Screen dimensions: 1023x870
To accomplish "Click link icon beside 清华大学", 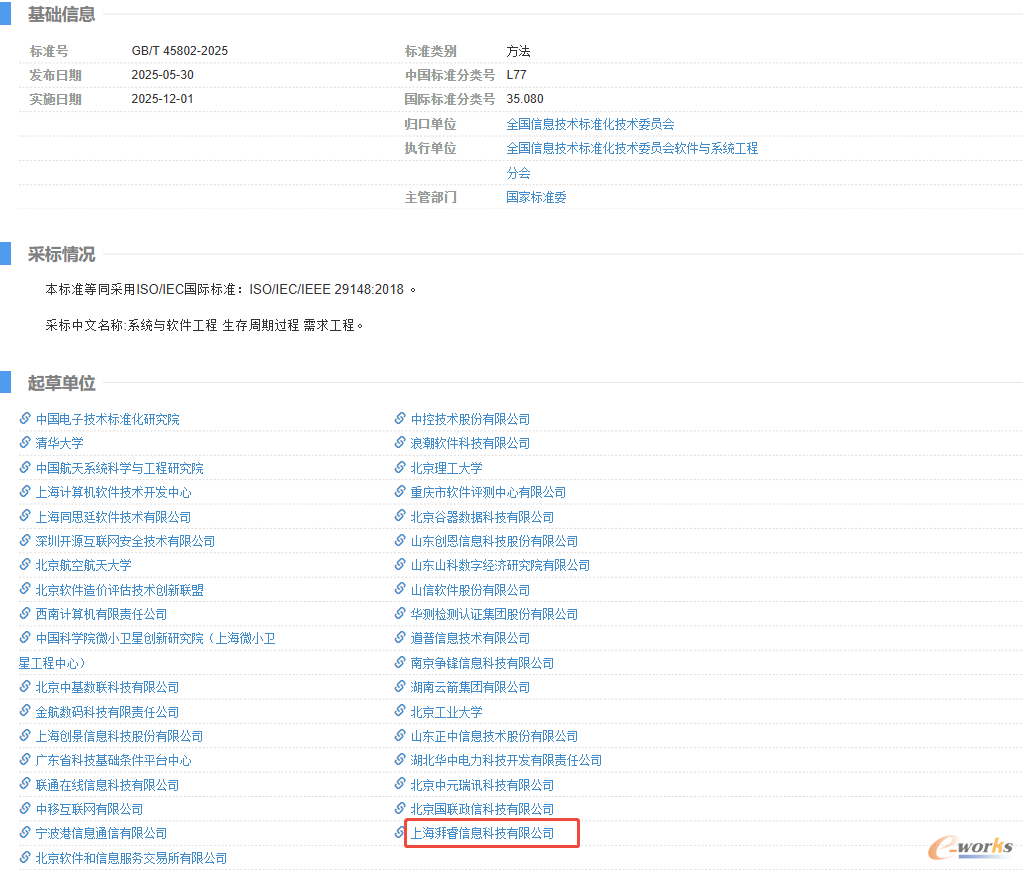I will [x=25, y=443].
